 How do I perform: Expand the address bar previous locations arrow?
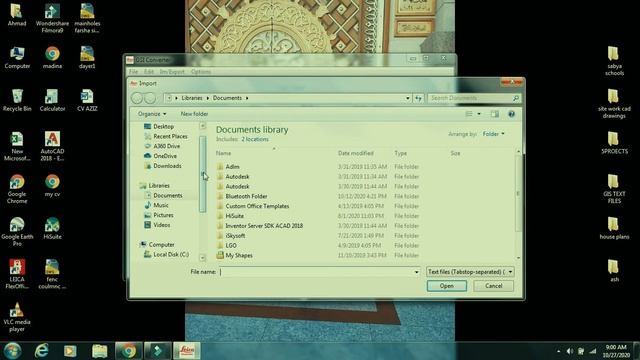pos(407,98)
